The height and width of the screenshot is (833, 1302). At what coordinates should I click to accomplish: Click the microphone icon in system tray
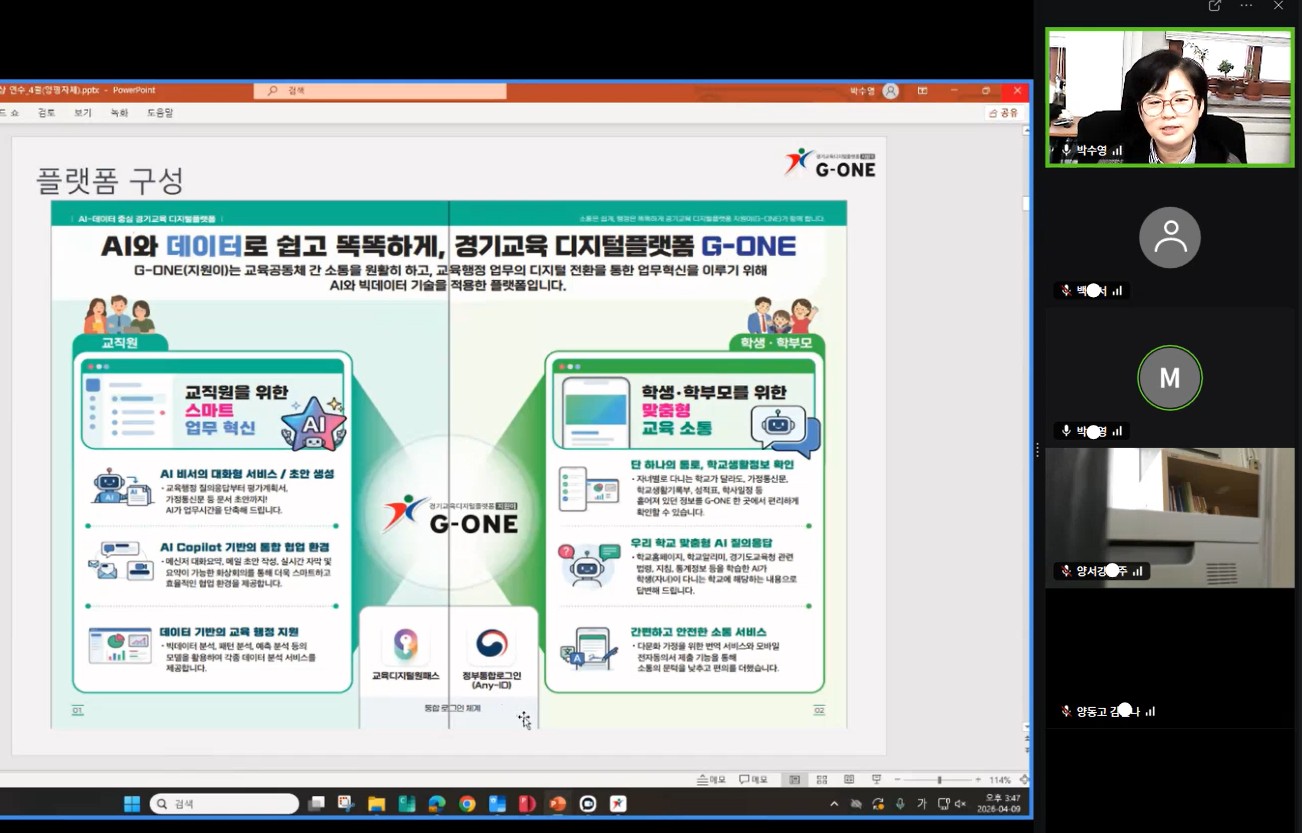coord(900,804)
